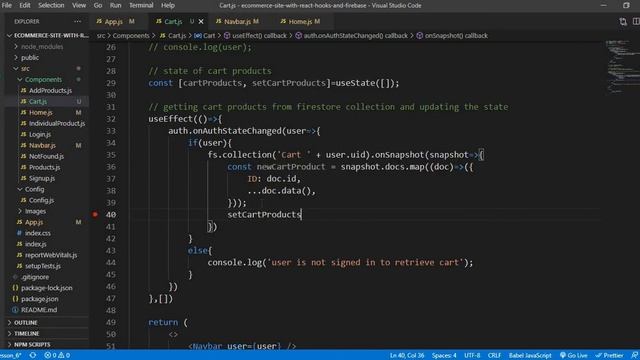Open Explorer more actions ellipsis
Viewport: 640px width, 360px height.
pos(78,21)
